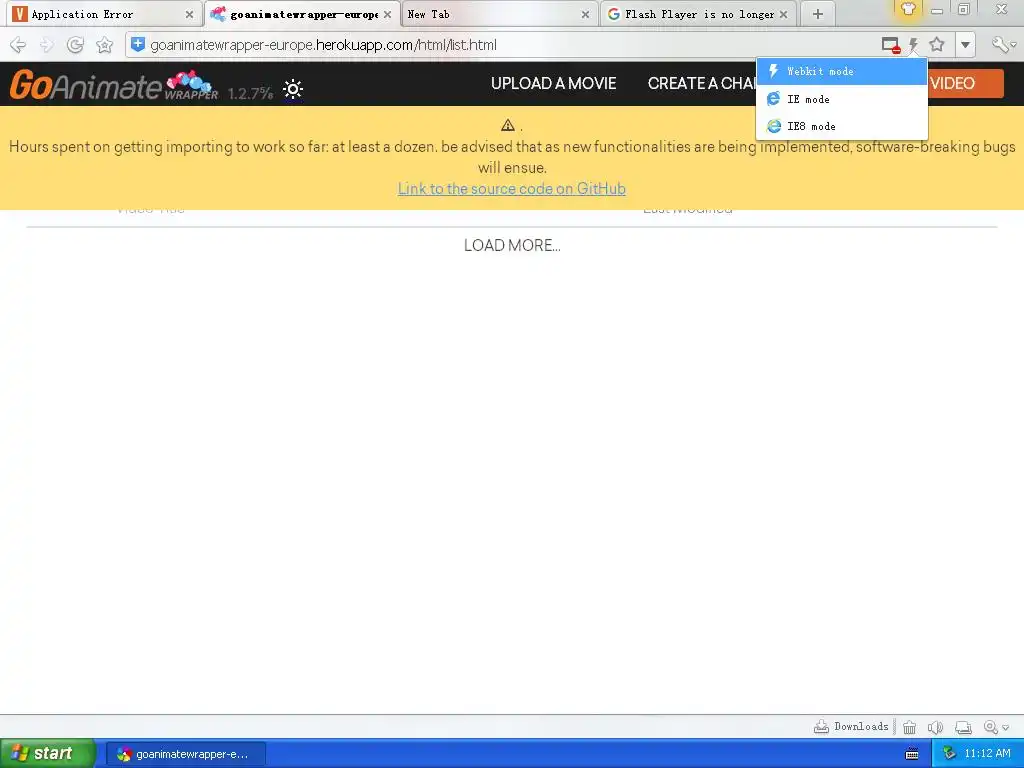Click the 1.2.7% version text
This screenshot has height=768, width=1024.
click(x=251, y=93)
